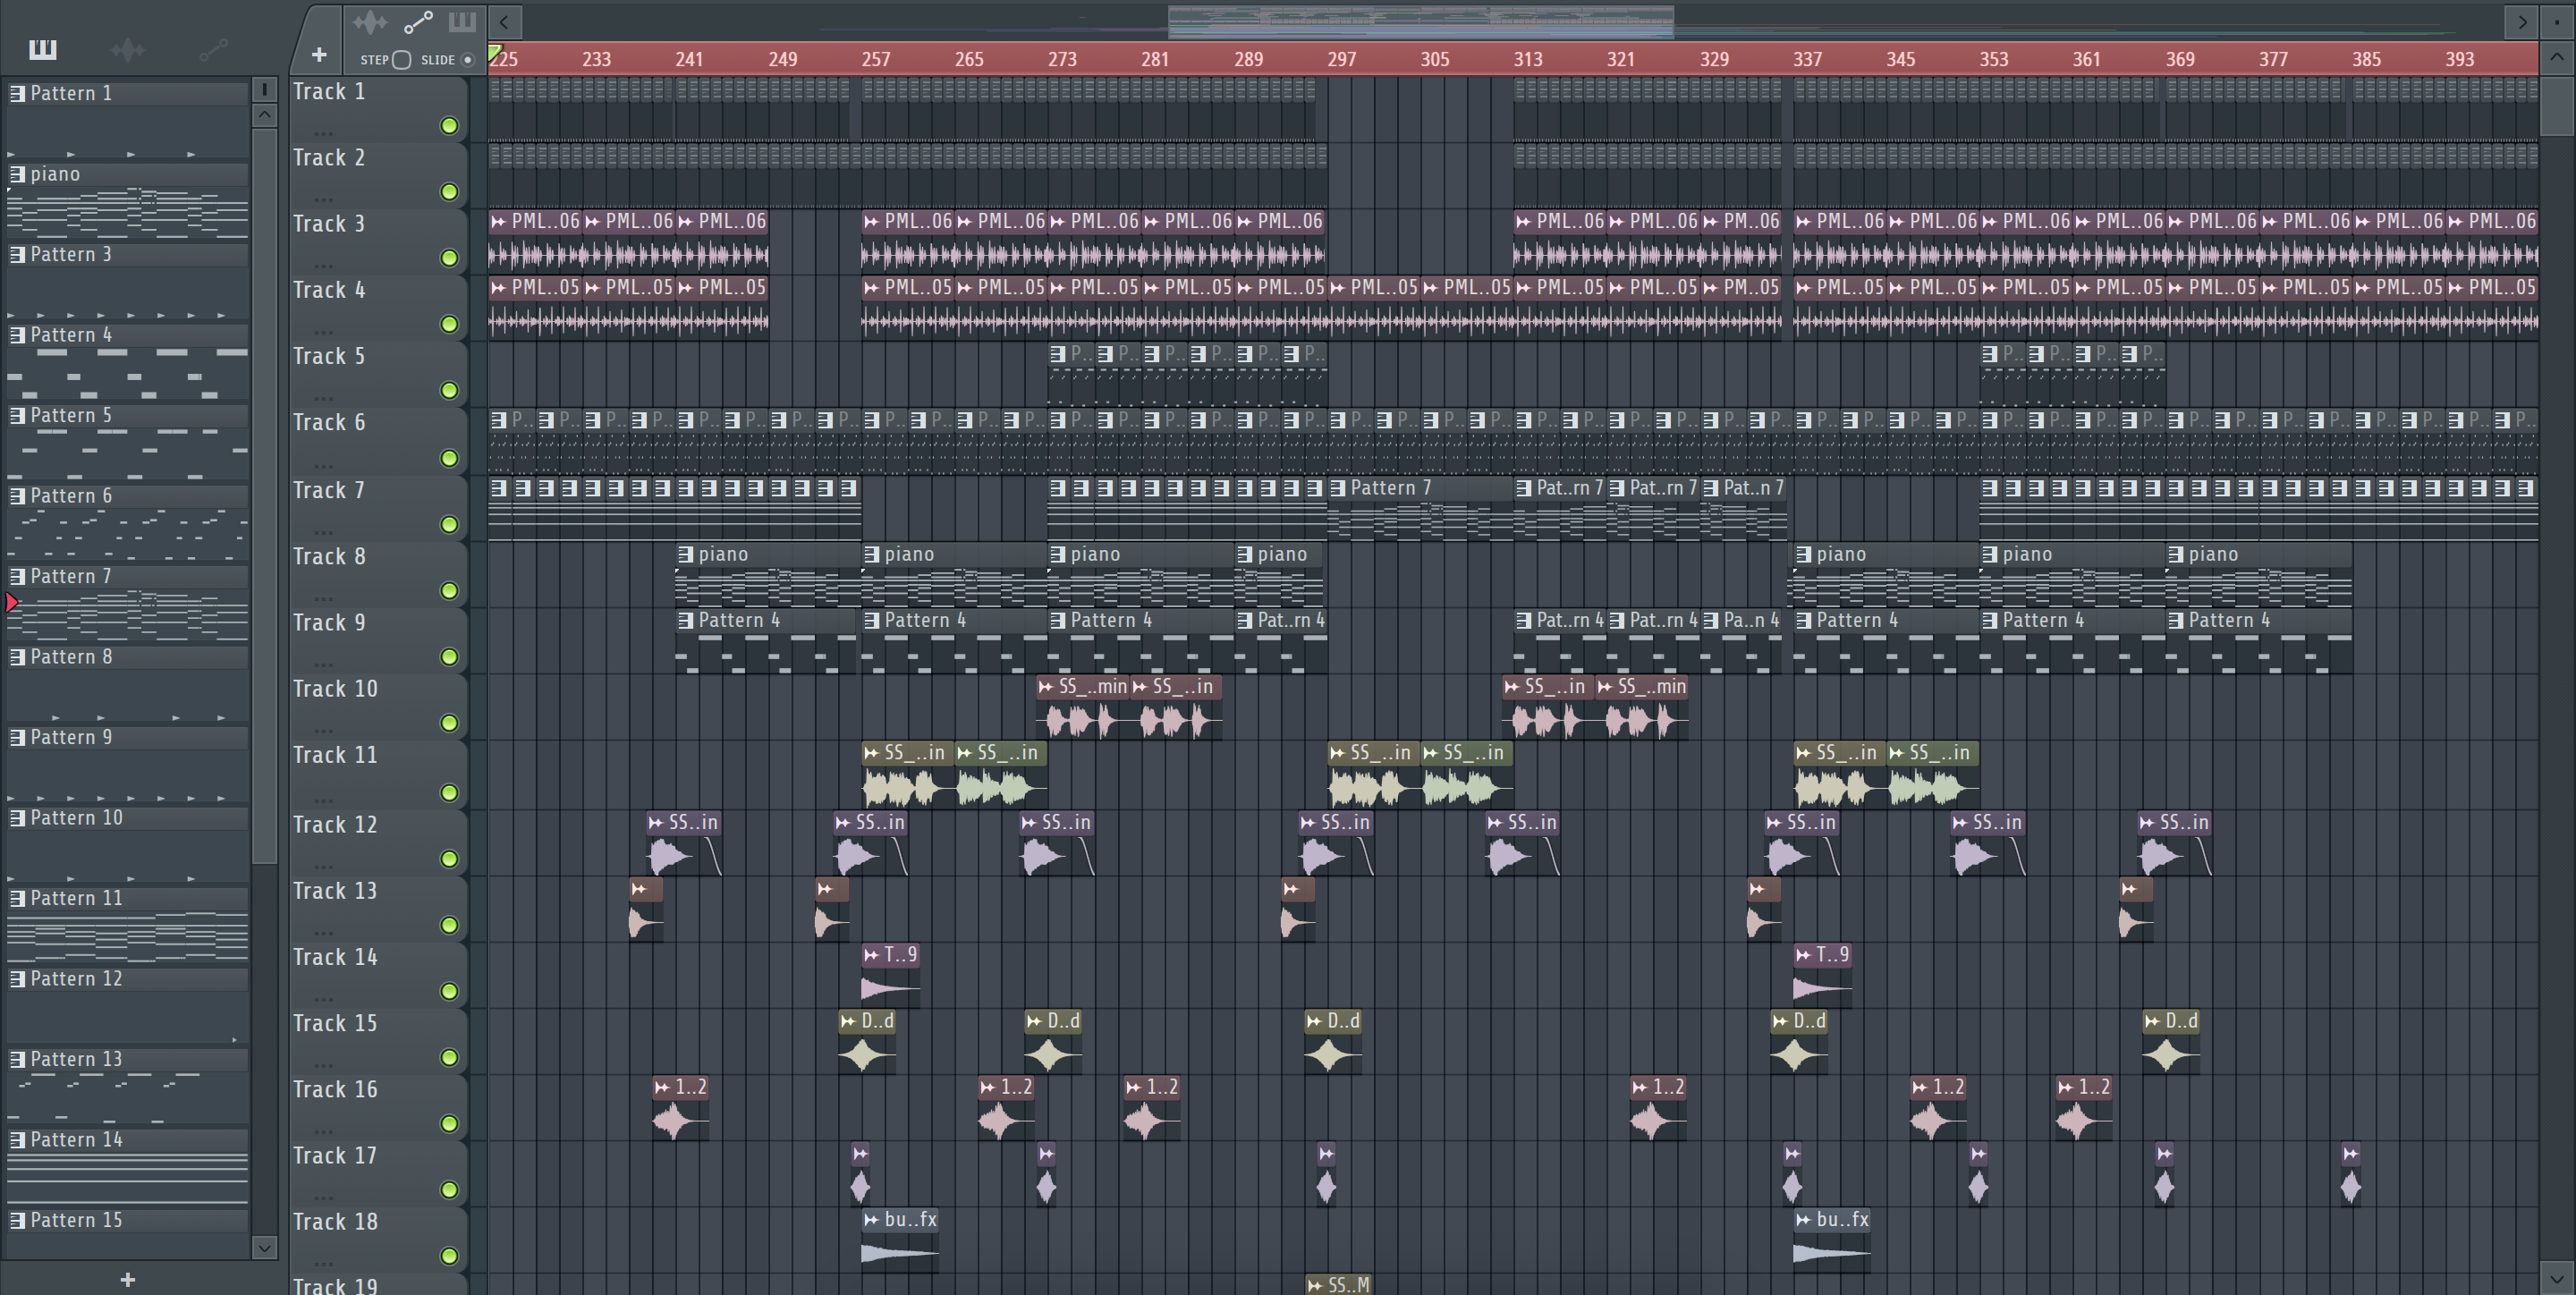Mute Track 3 via green LED

(x=449, y=258)
